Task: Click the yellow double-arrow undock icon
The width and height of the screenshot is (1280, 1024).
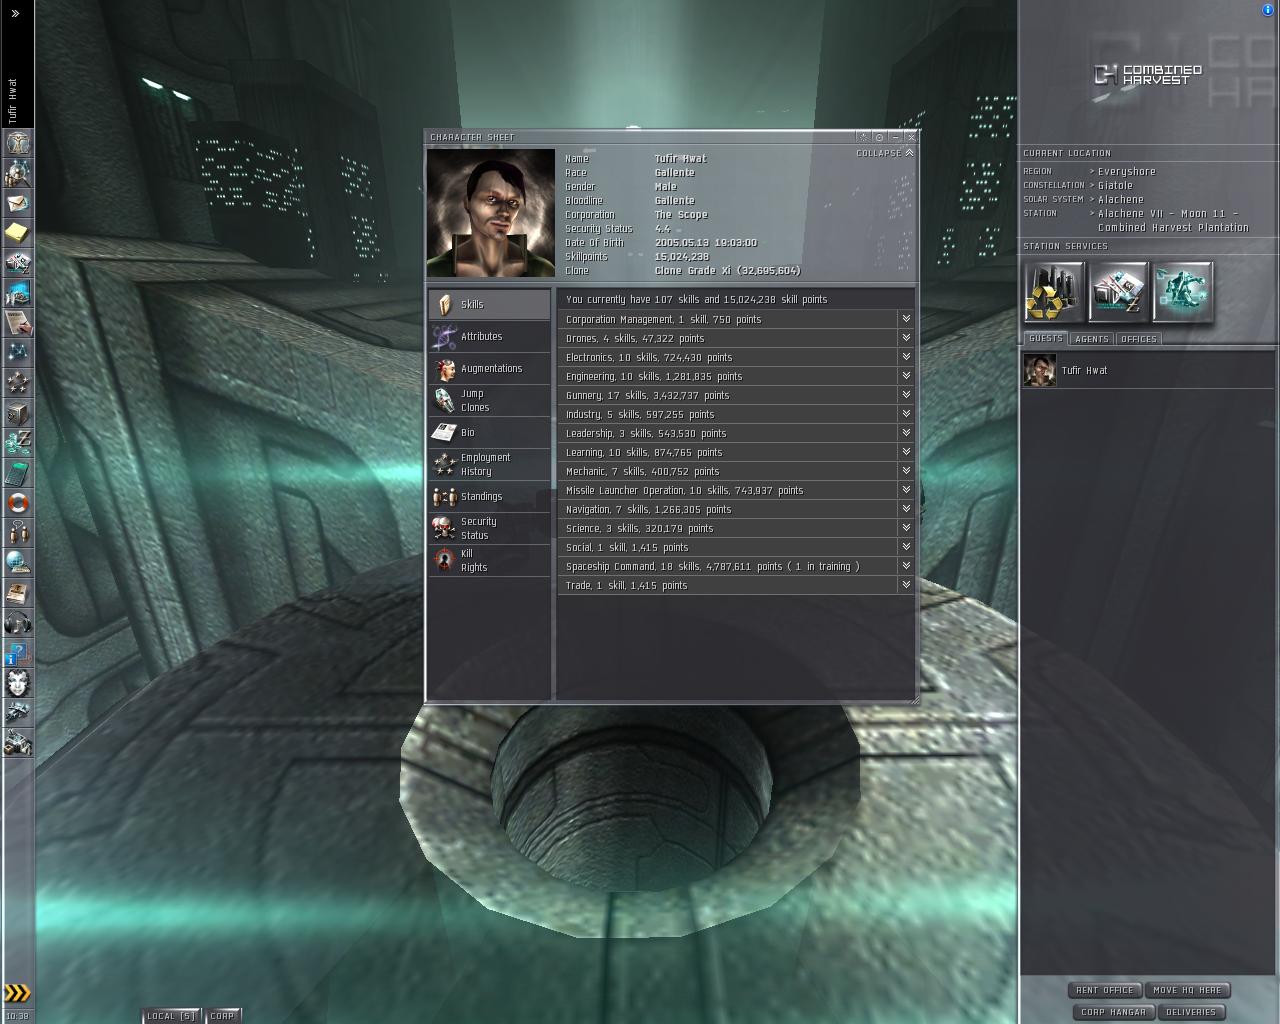Action: (x=17, y=993)
